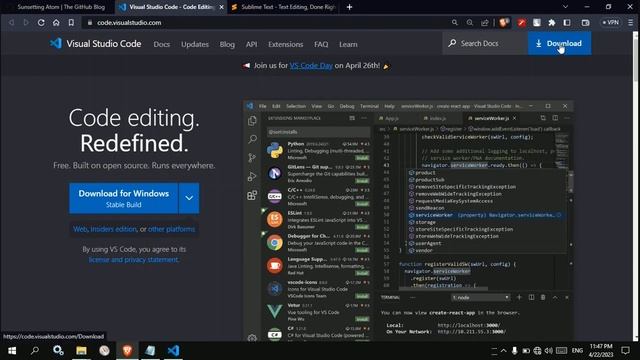Open the Windows Start menu
Image resolution: width=640 pixels, height=360 pixels.
[x=12, y=351]
